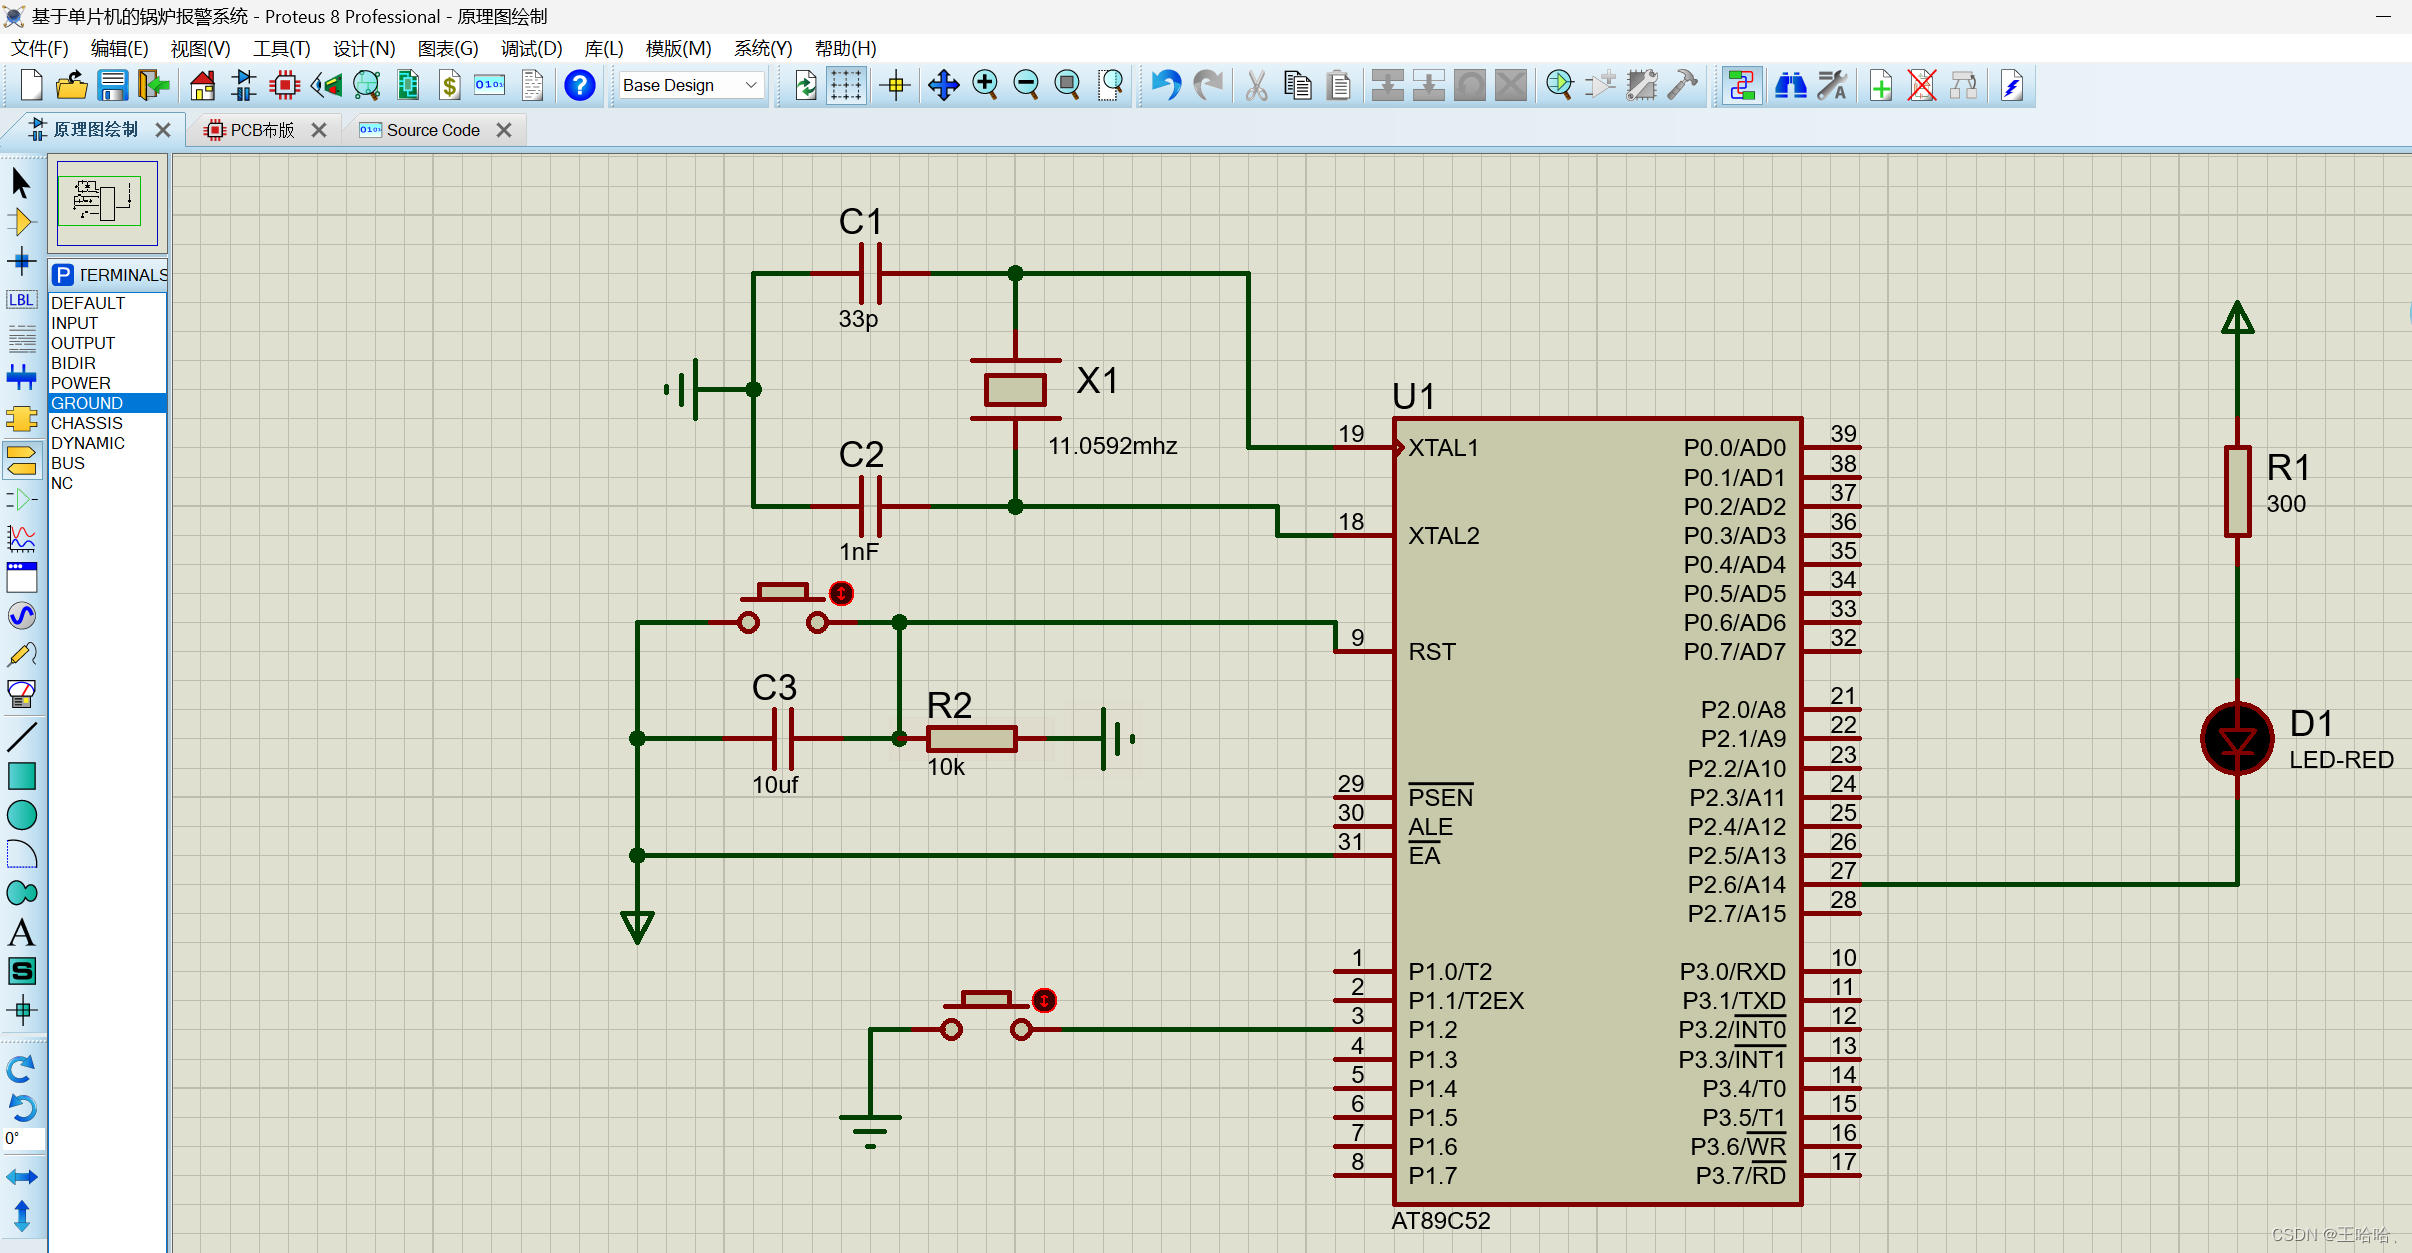Open the 视图(V) menu
Screen dimensions: 2412x1253
200,48
